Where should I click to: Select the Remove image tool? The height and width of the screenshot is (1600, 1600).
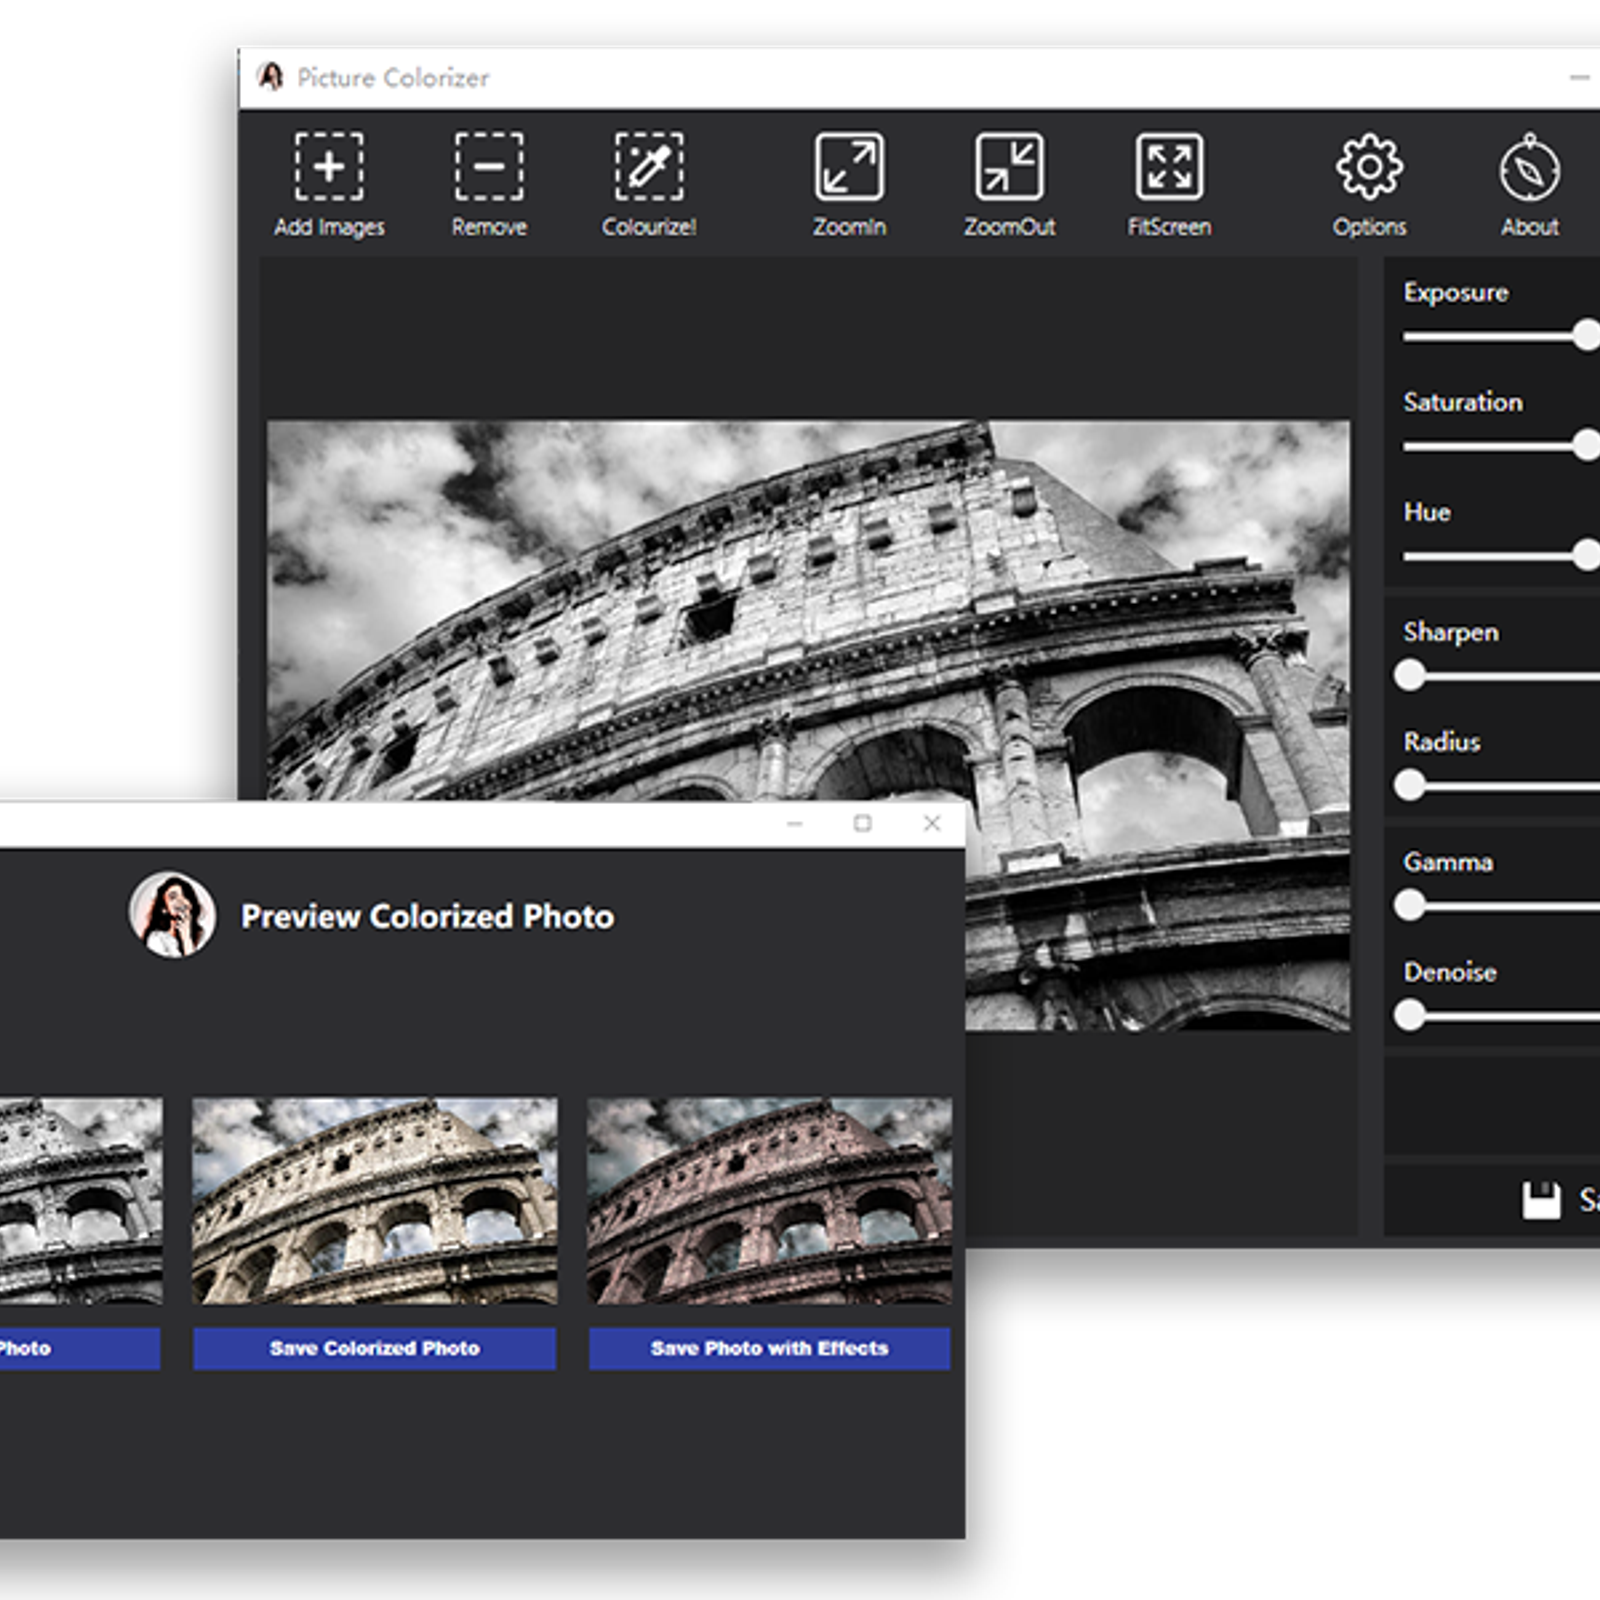tap(489, 168)
